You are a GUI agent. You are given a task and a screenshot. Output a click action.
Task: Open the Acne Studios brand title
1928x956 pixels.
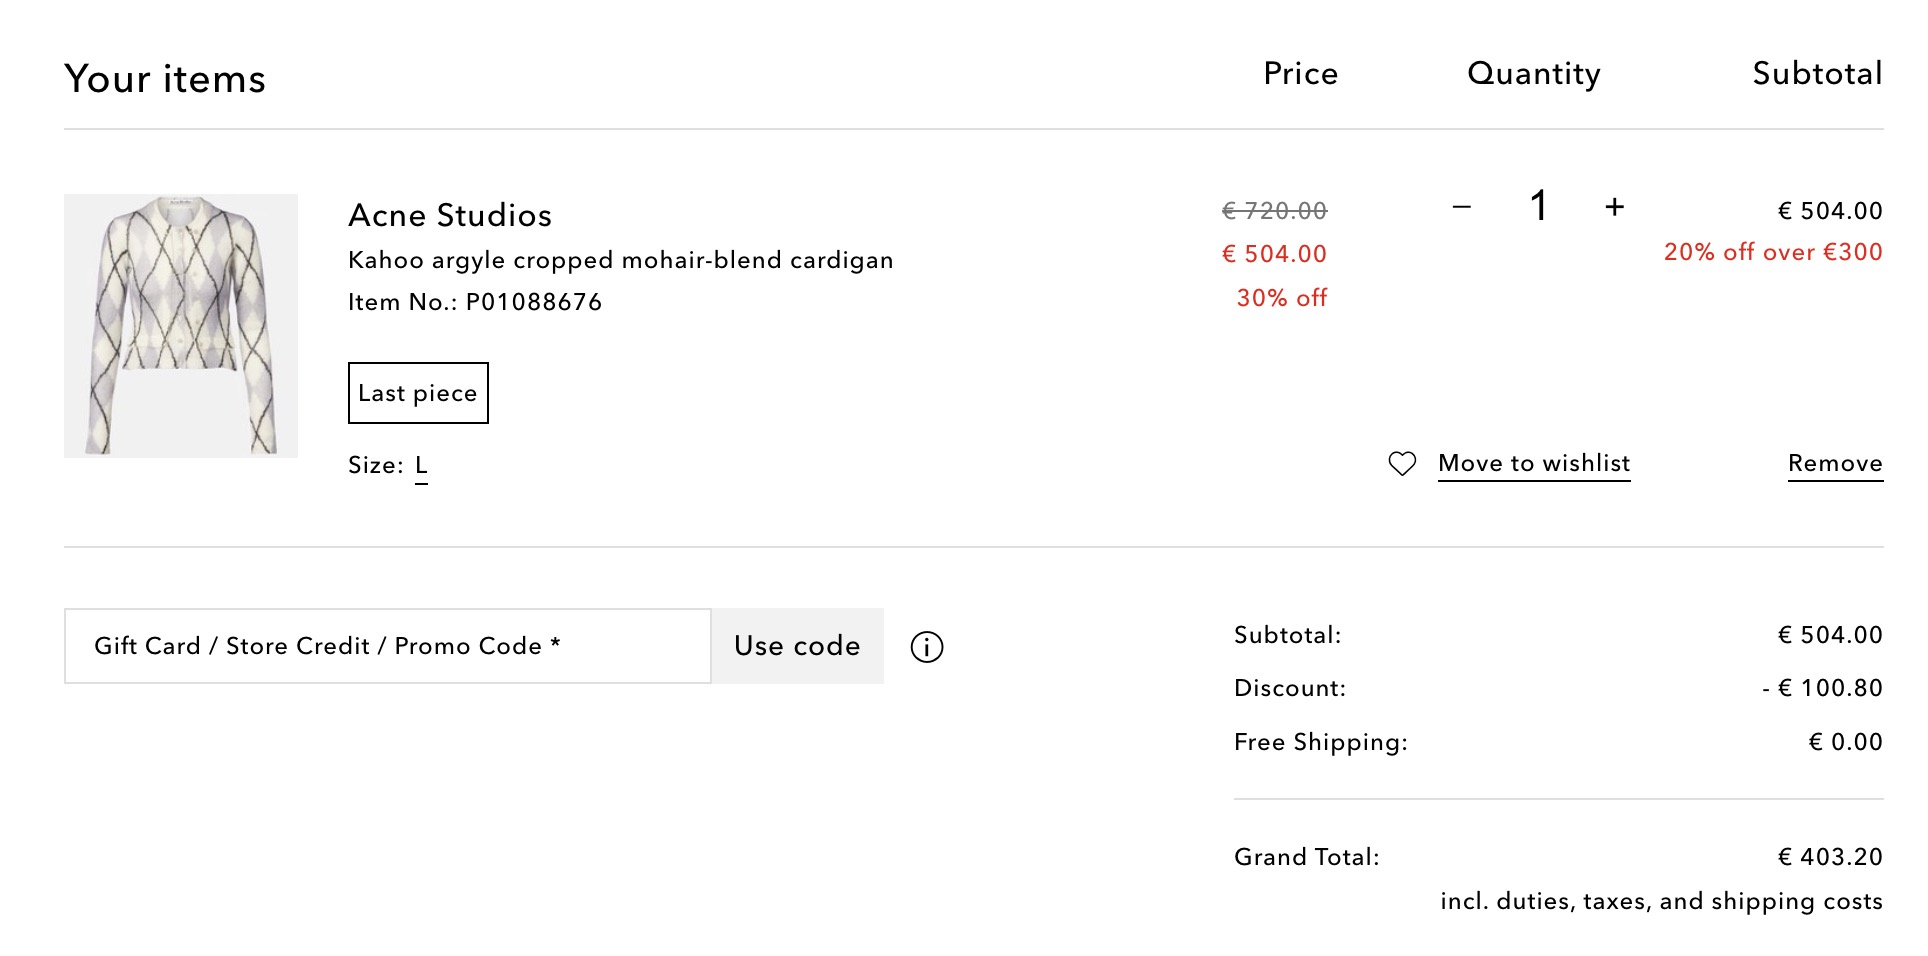(450, 215)
